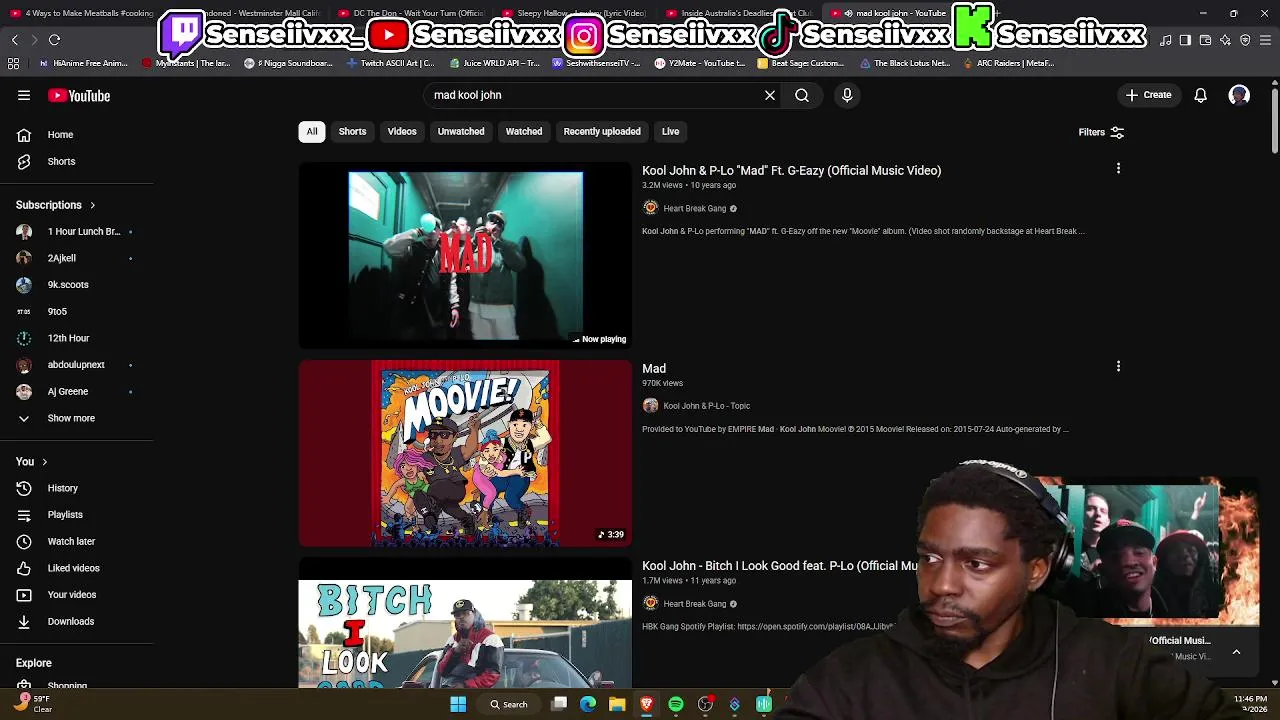Select the Shorts filter chip
The image size is (1280, 720).
352,131
